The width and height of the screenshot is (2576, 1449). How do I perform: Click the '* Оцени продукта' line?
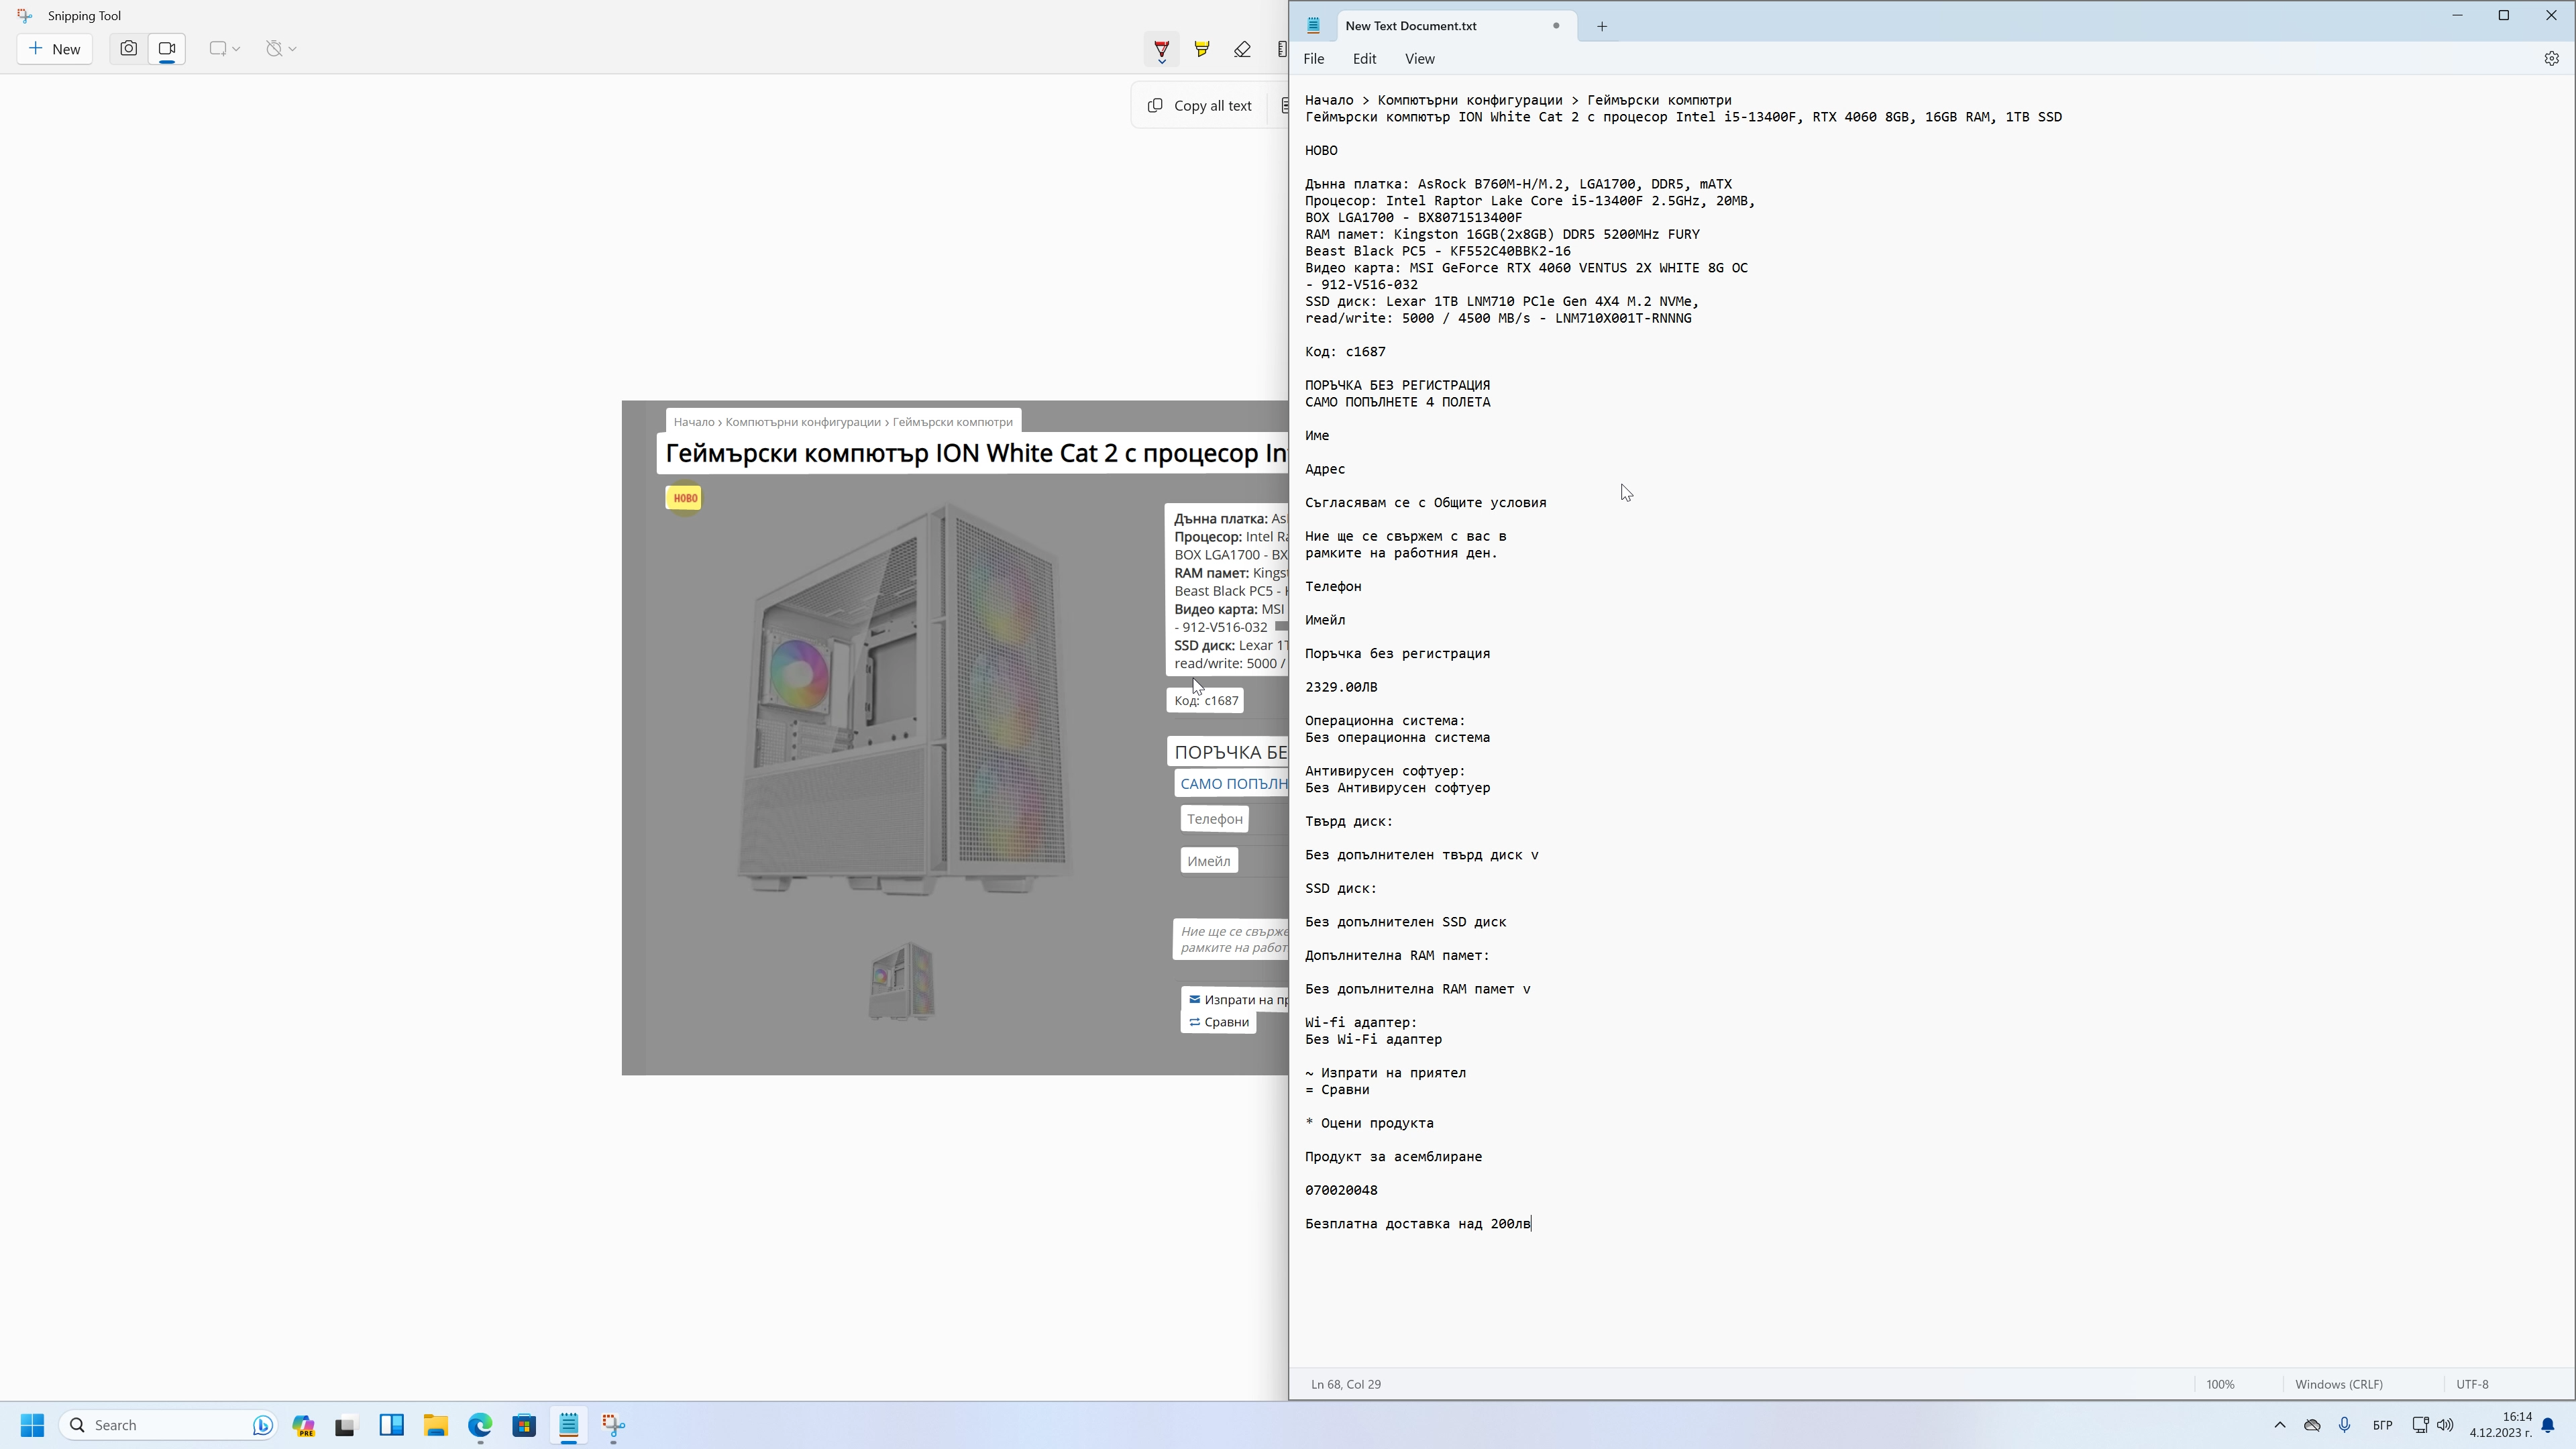point(1369,1123)
